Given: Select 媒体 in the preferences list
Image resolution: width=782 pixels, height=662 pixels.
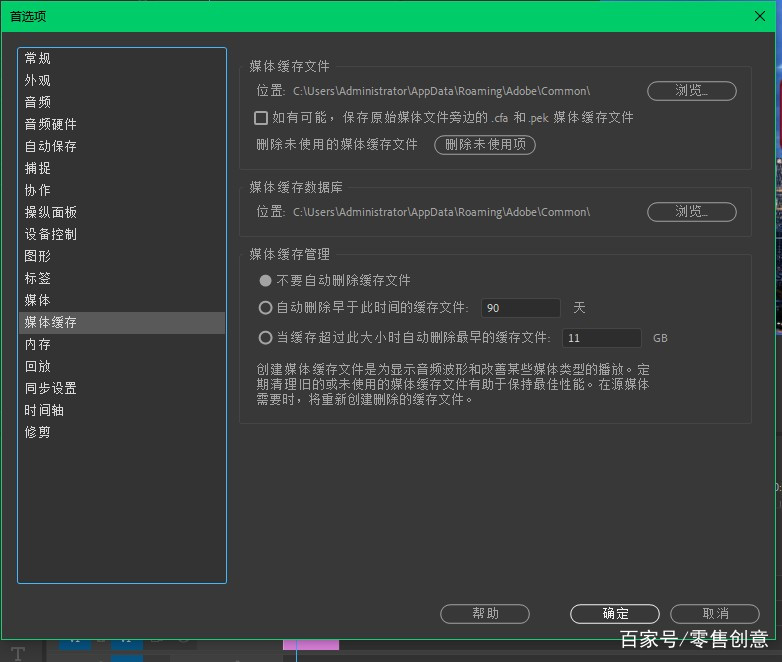Looking at the screenshot, I should tap(122, 300).
